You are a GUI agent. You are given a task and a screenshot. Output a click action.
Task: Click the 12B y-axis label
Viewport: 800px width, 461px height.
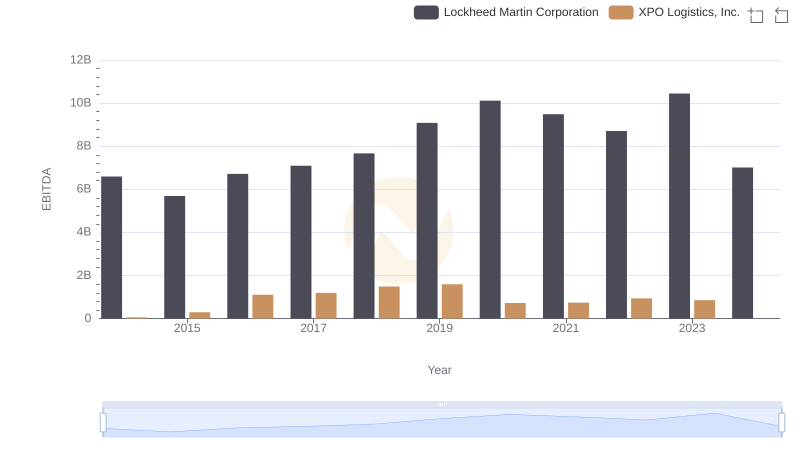[81, 60]
